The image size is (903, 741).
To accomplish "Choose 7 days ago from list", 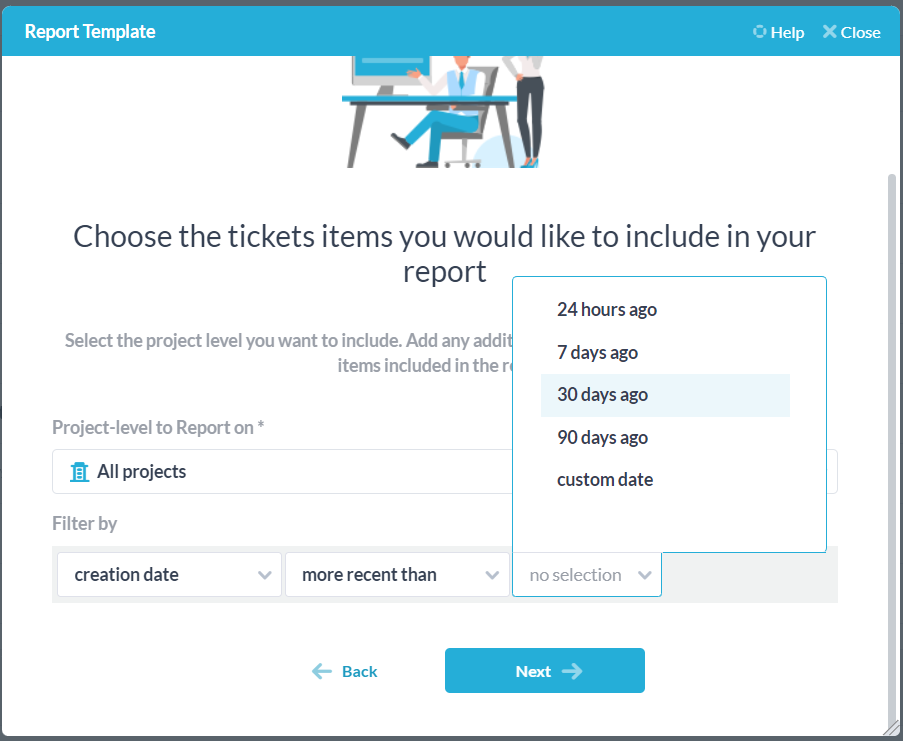I will pyautogui.click(x=597, y=352).
